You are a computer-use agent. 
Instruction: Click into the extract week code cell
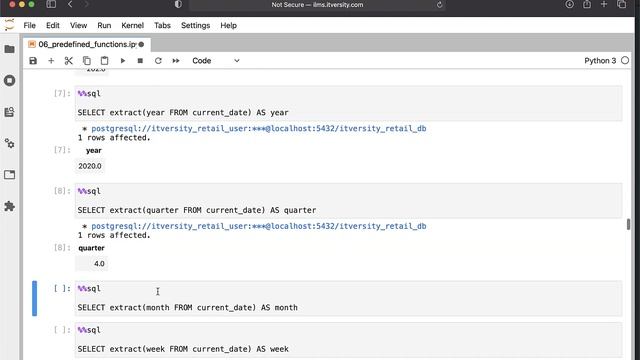click(x=348, y=340)
